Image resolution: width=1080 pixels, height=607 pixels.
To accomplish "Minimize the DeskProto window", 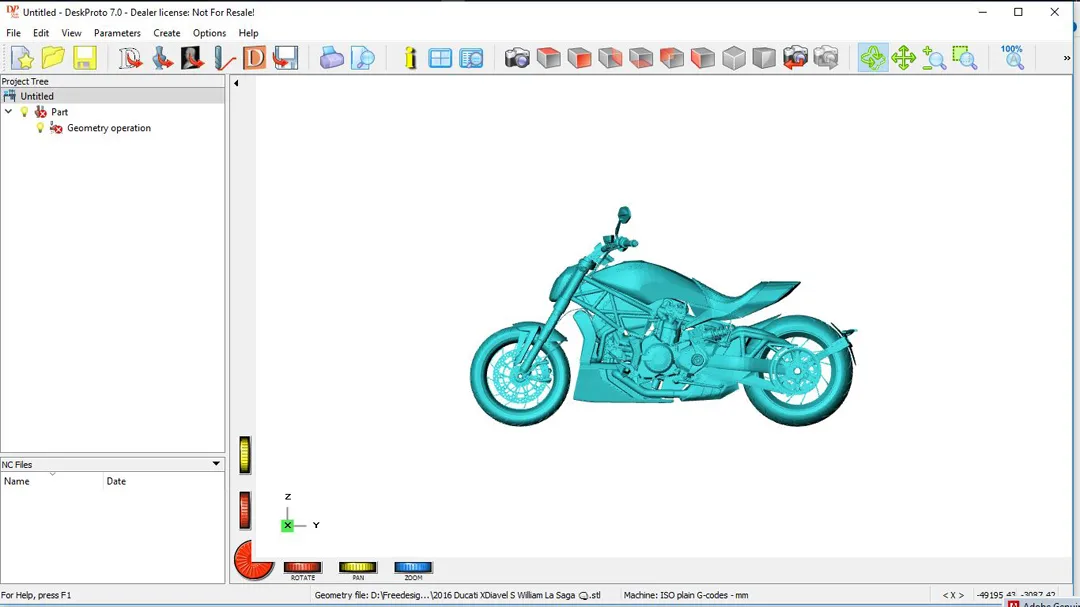I will [983, 12].
